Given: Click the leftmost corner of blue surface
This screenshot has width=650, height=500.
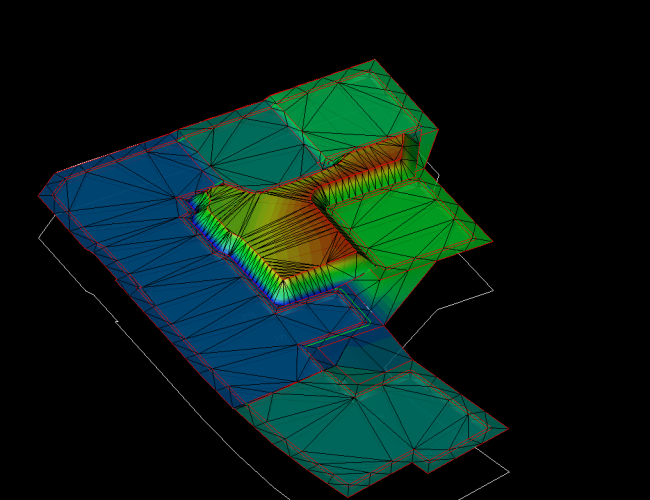Looking at the screenshot, I should [x=39, y=195].
